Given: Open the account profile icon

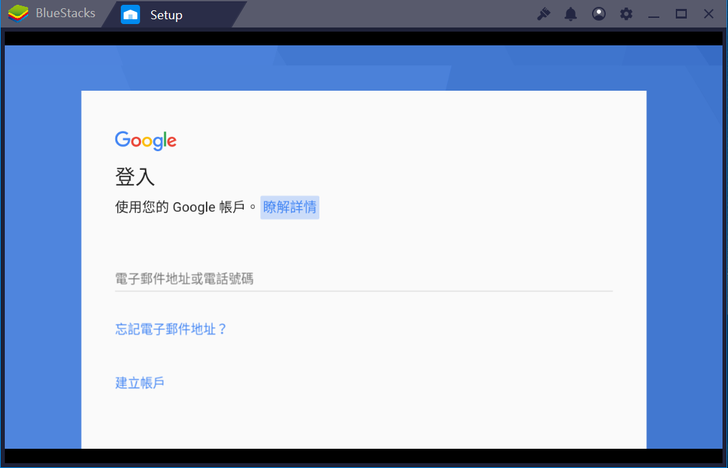Looking at the screenshot, I should tap(598, 14).
